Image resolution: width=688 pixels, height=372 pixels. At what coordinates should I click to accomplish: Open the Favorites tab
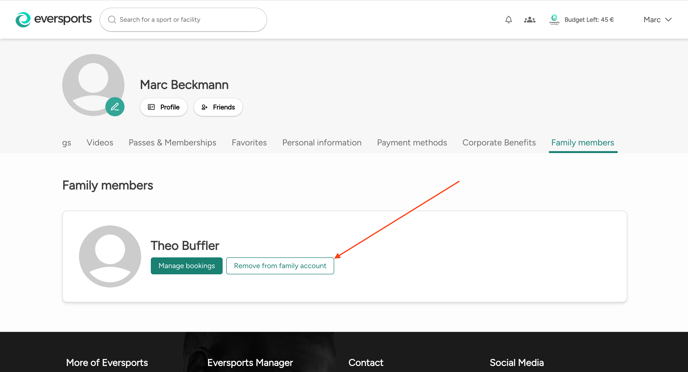tap(249, 143)
